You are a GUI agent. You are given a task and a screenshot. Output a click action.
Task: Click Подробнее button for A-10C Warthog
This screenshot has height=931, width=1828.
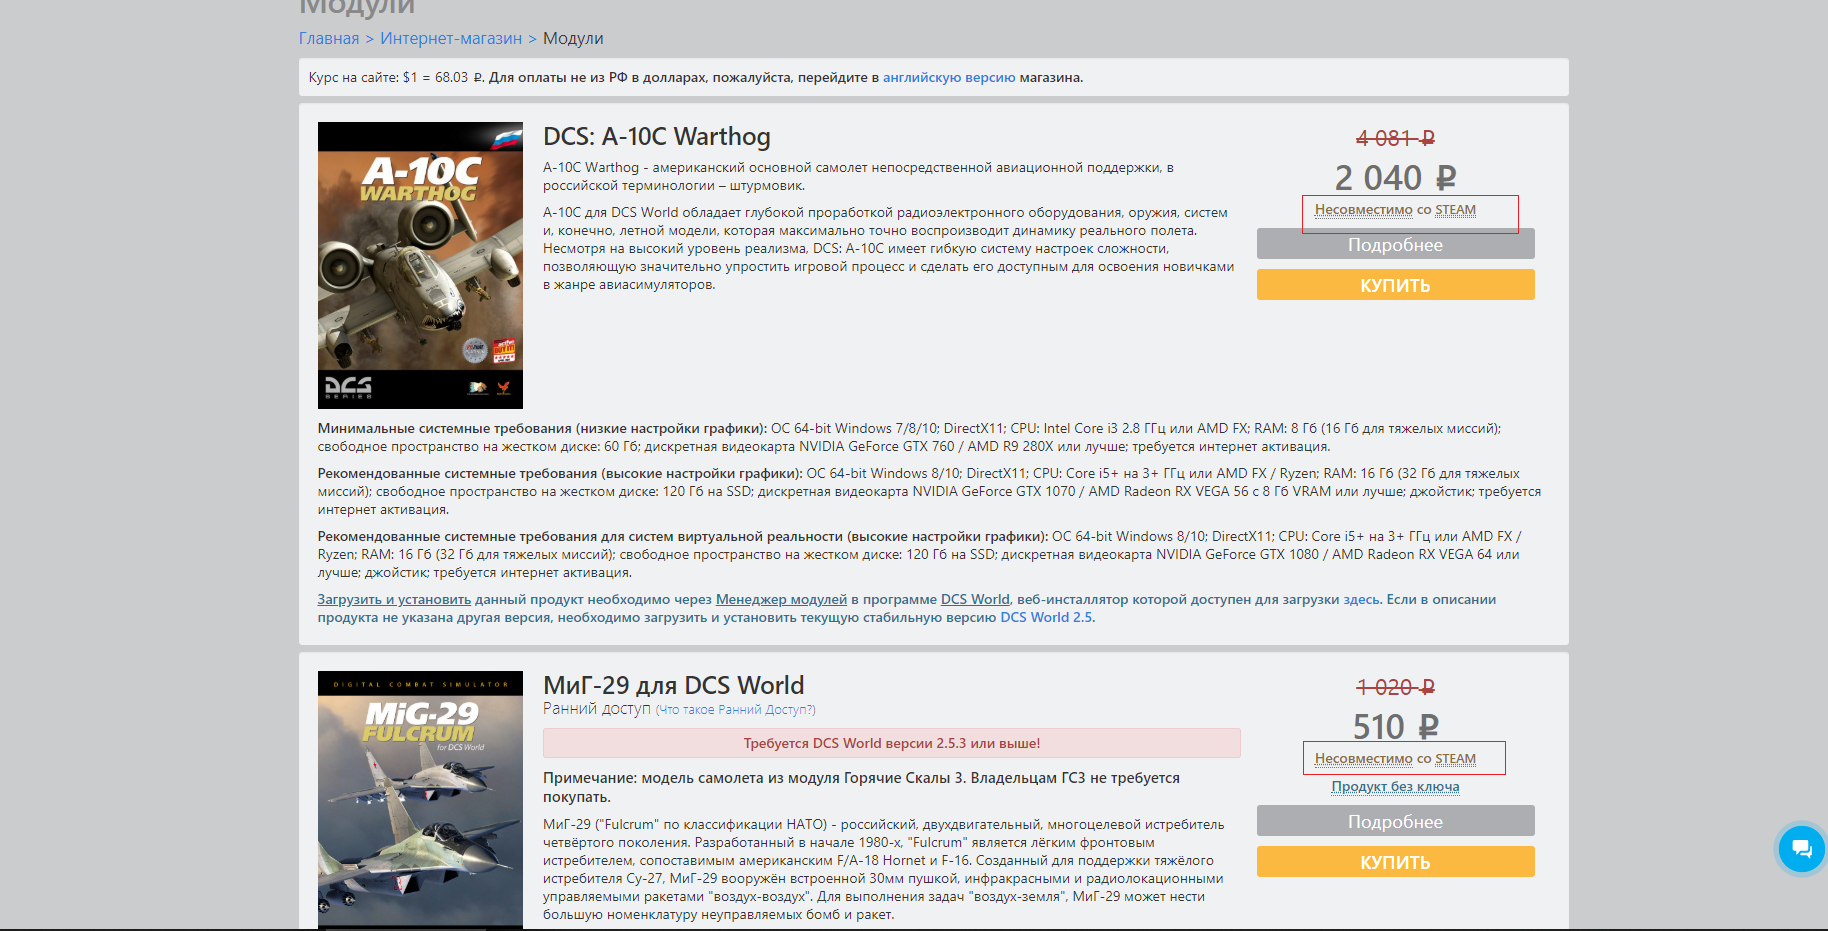[x=1395, y=245]
